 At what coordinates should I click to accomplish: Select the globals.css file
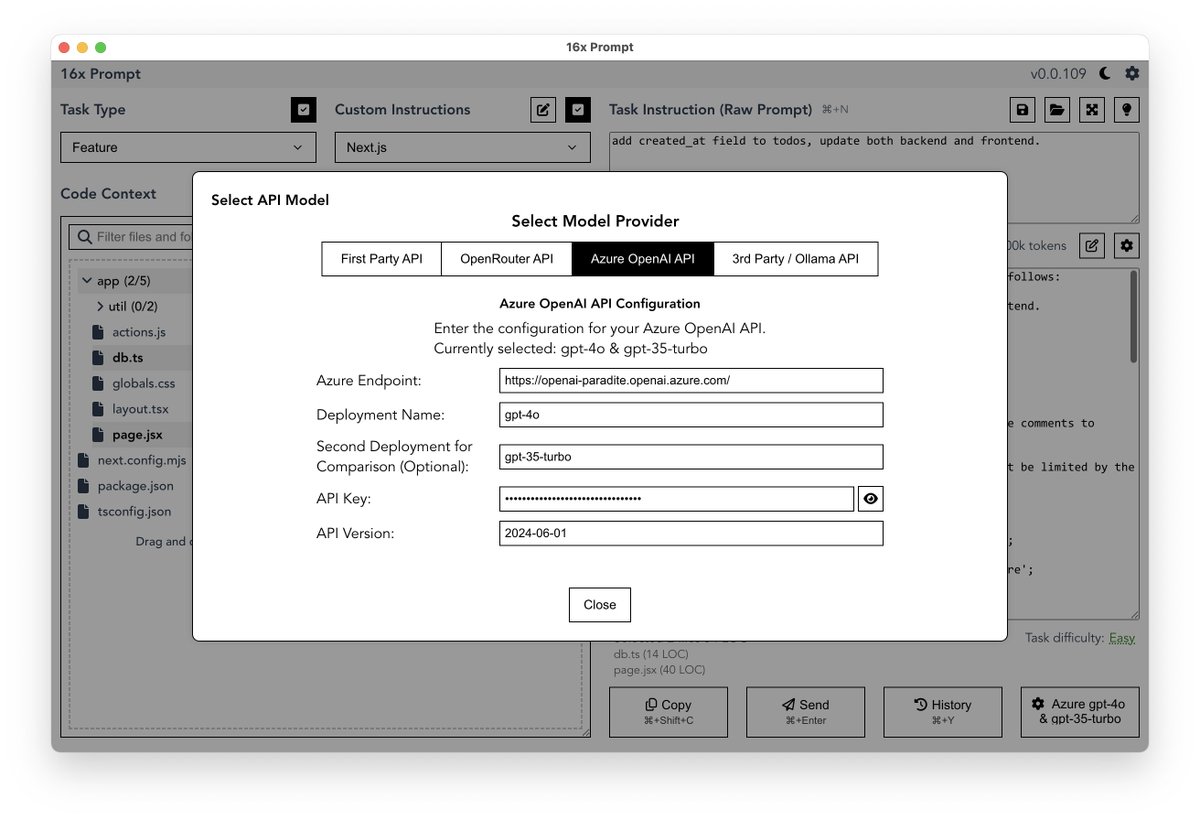[144, 383]
